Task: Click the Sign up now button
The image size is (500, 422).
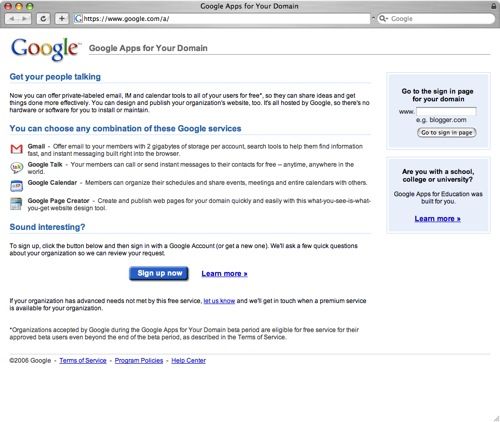Action: tap(159, 273)
